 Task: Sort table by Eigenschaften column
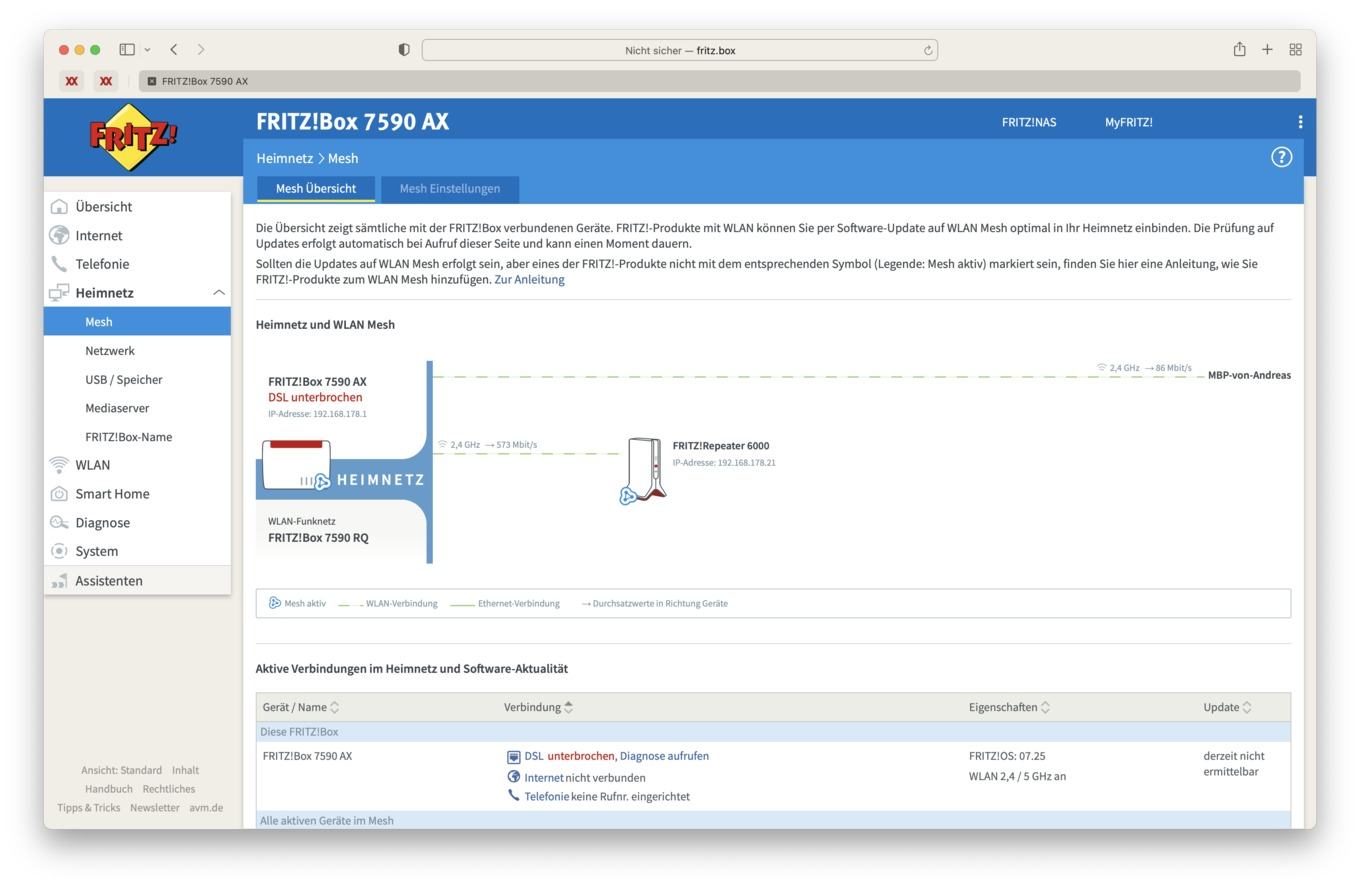(1009, 707)
